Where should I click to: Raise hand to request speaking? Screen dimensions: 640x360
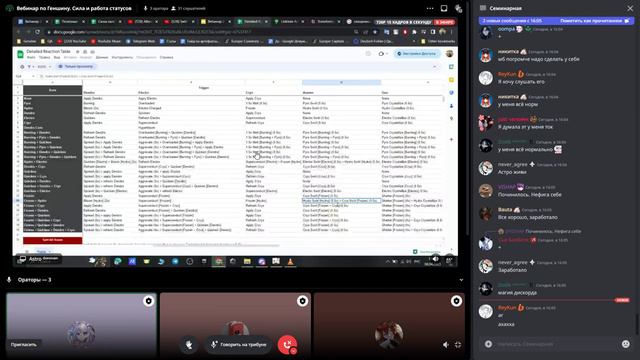coord(189,345)
